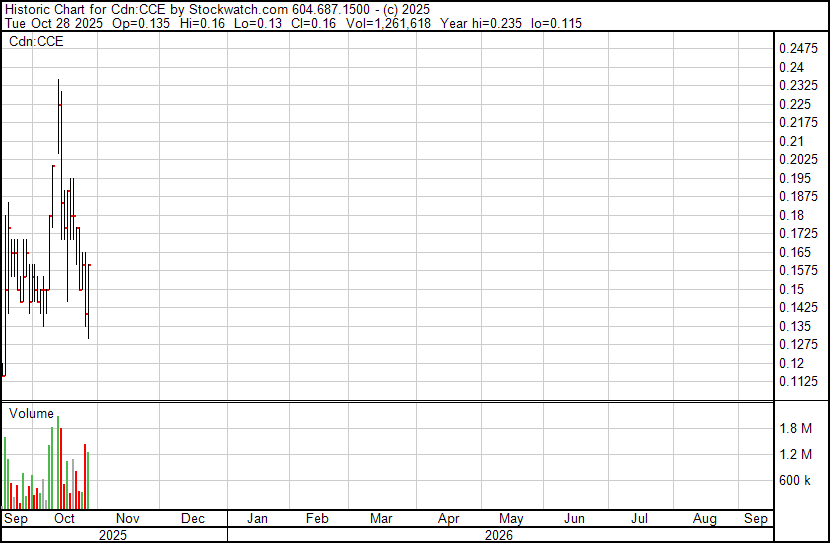
Task: Click the Apr month label
Action: tap(448, 518)
